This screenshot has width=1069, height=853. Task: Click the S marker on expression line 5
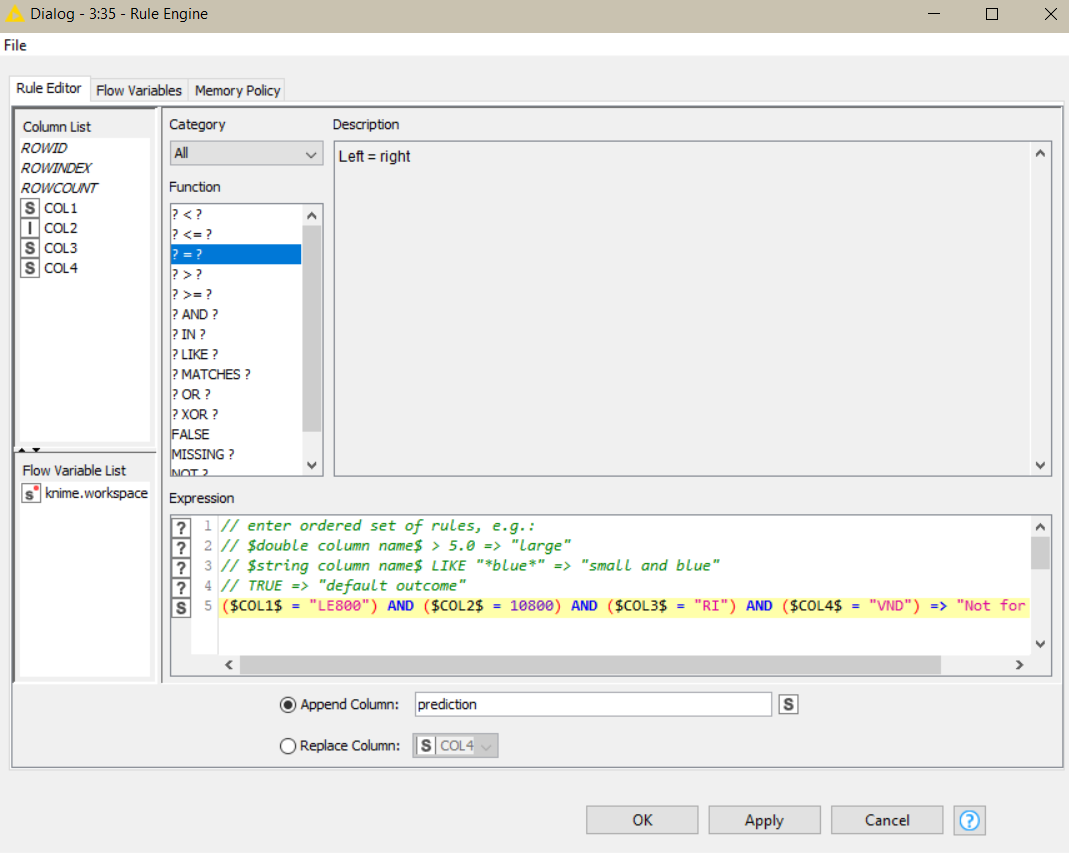click(180, 606)
